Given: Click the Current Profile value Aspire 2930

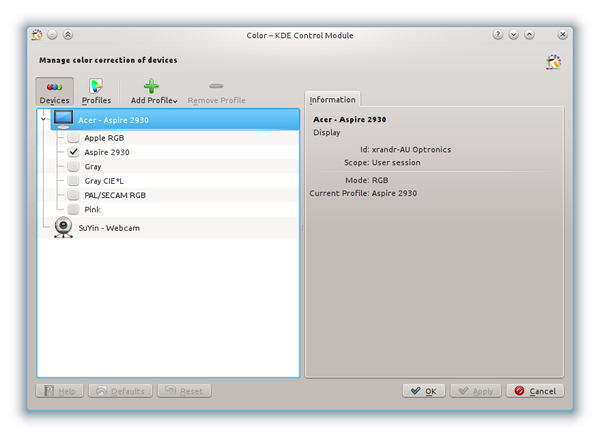Looking at the screenshot, I should click(x=394, y=193).
